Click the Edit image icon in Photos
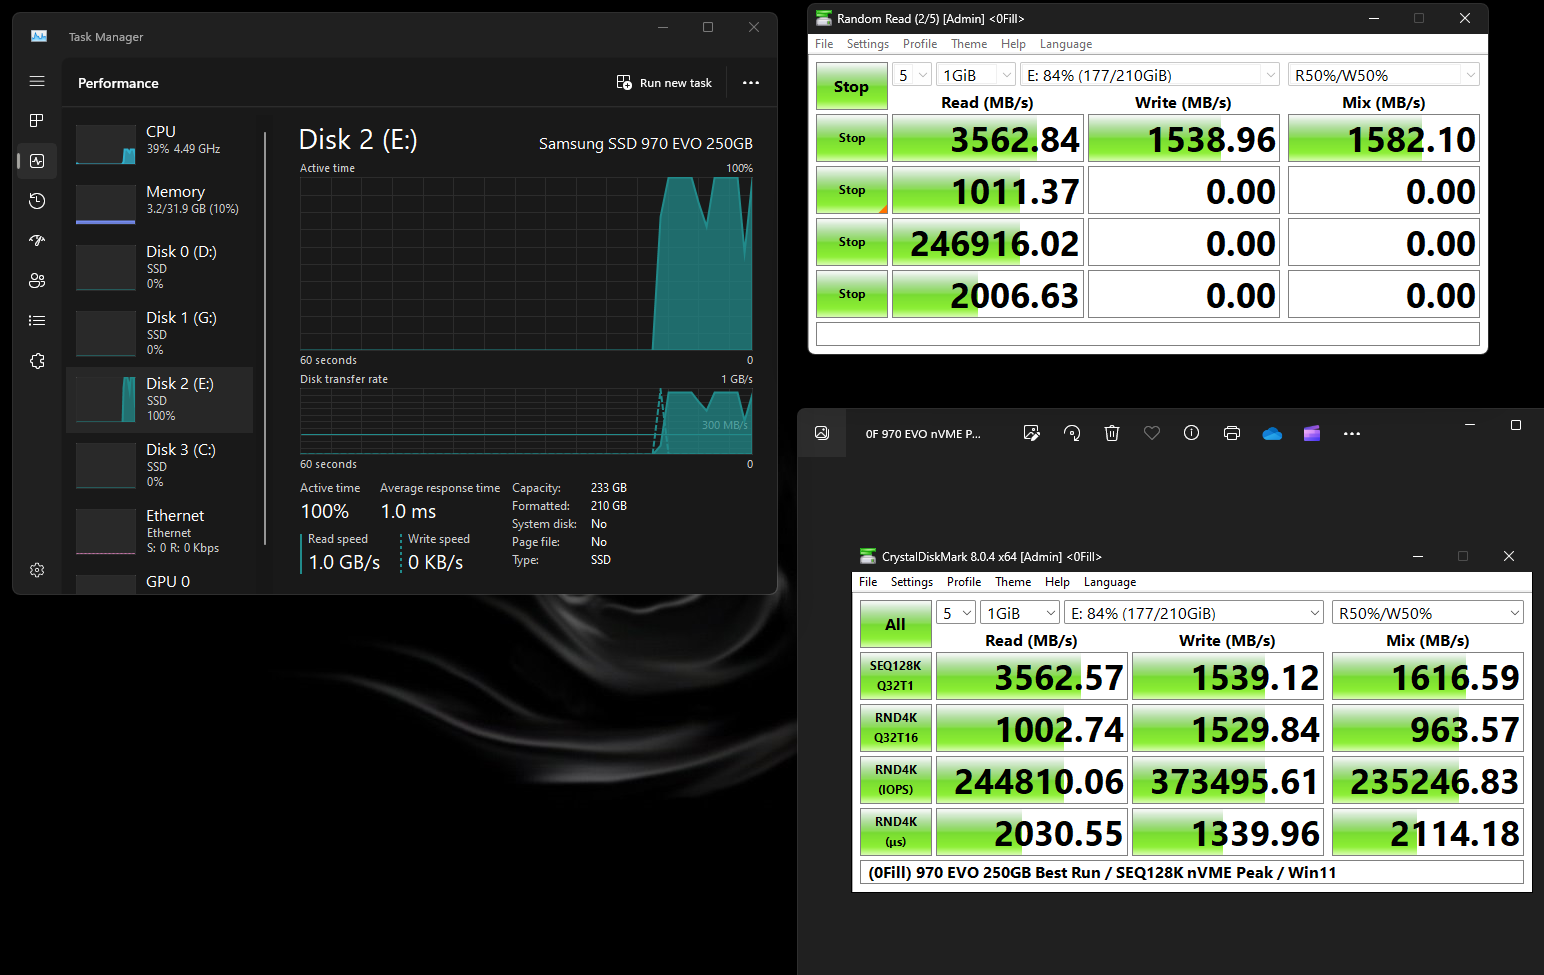1544x975 pixels. [1032, 433]
